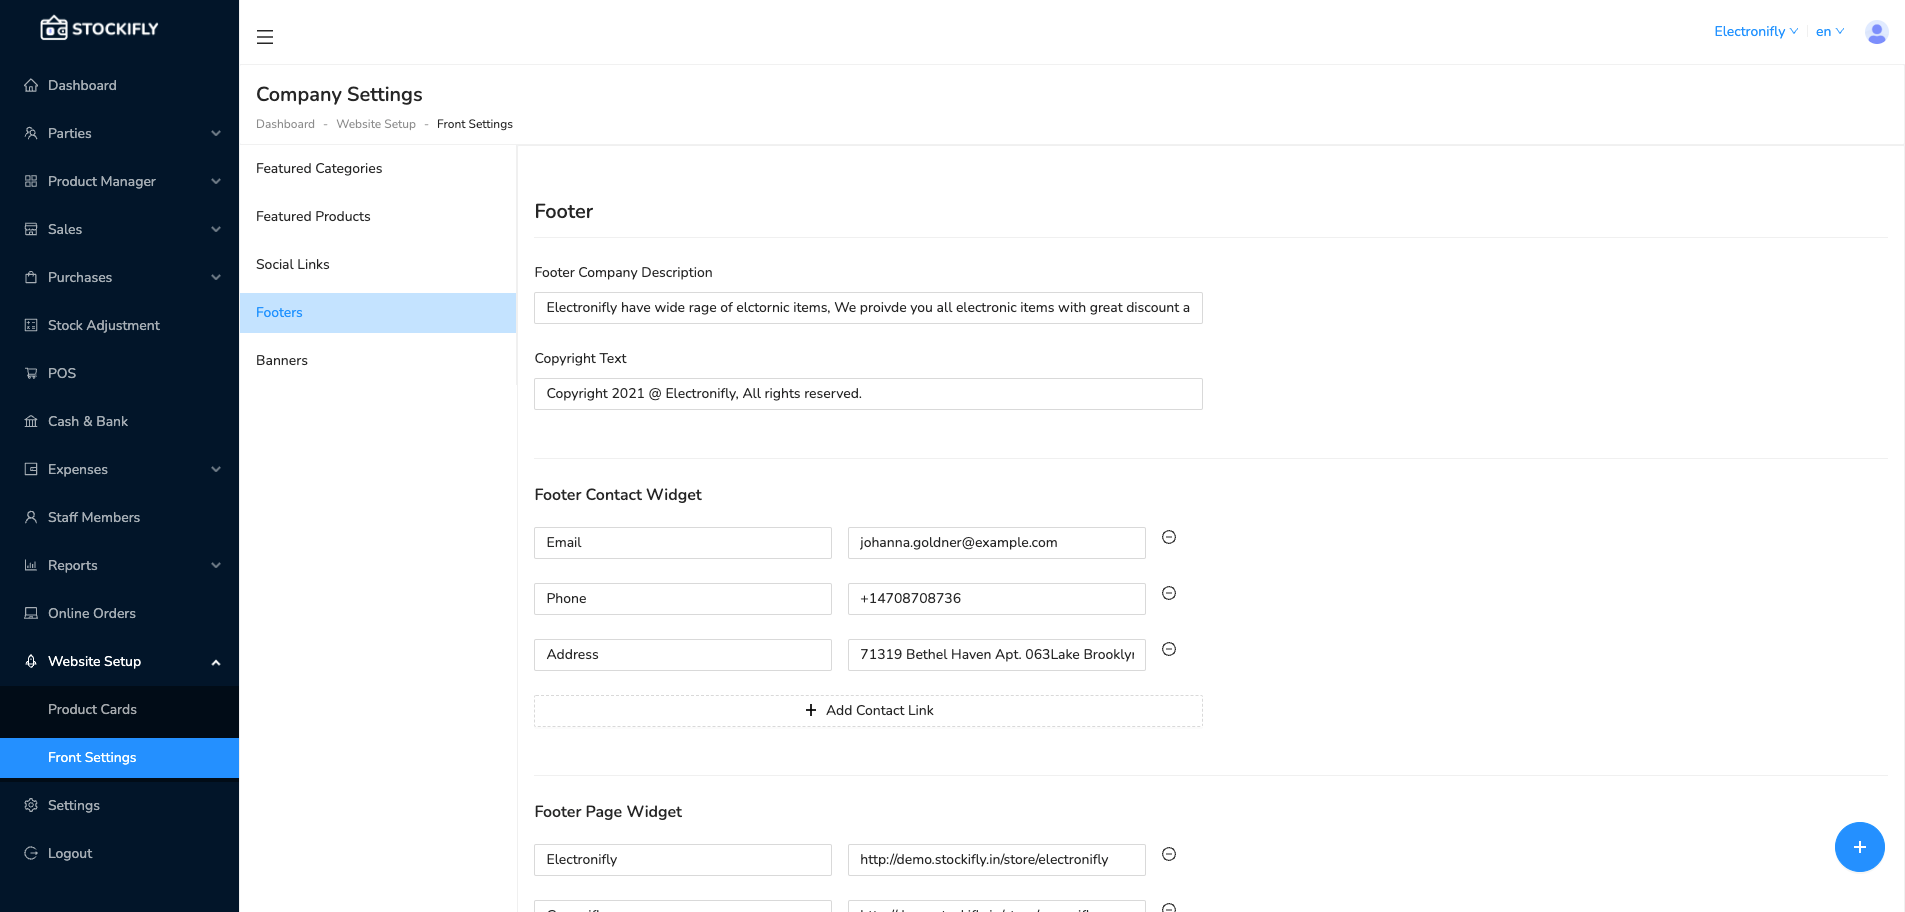Screen dimensions: 1905x912
Task: Open the Staff Members page
Action: (93, 517)
